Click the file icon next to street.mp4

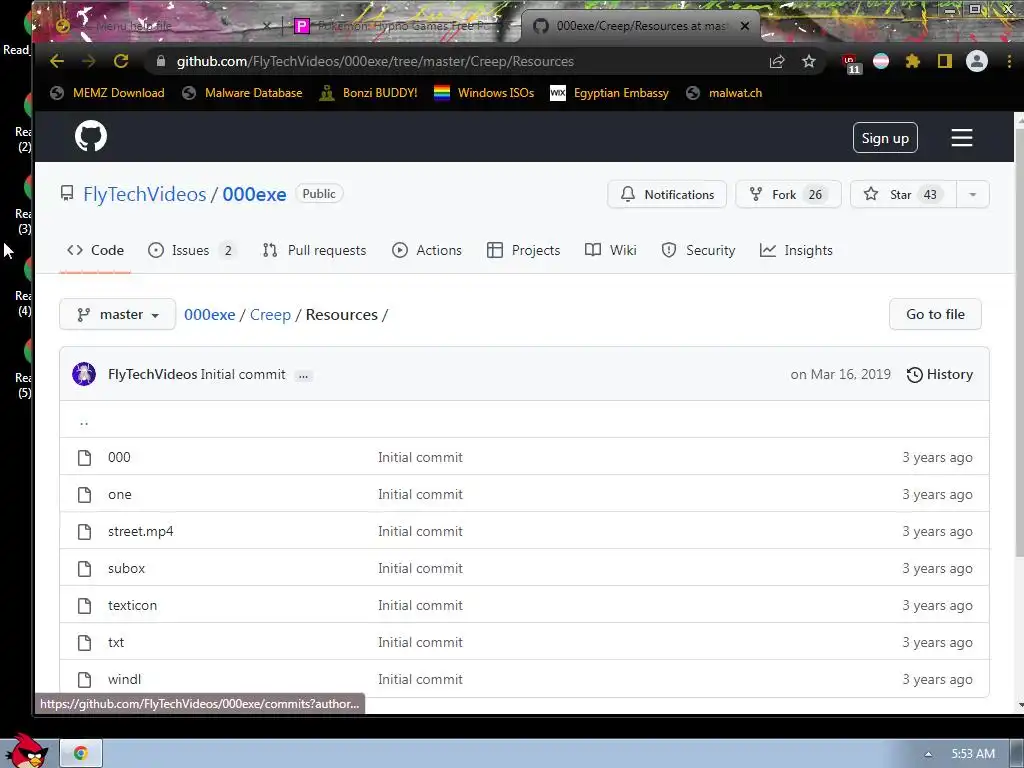coord(84,532)
